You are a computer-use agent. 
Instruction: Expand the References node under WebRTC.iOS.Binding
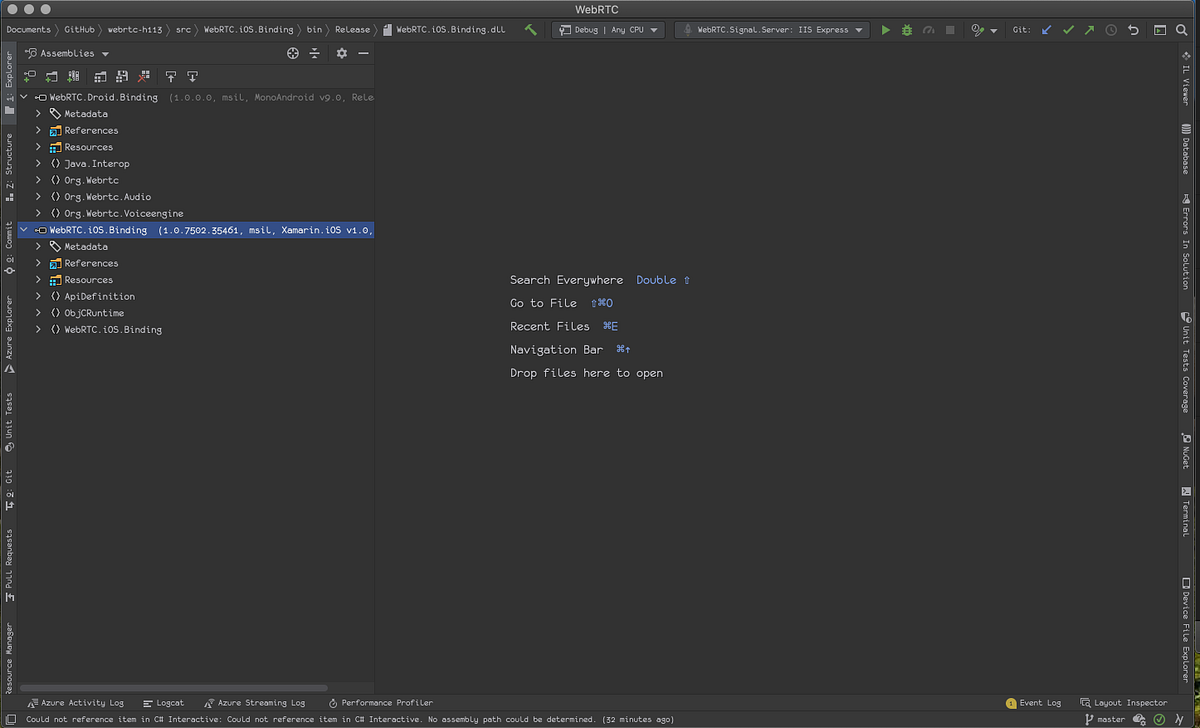coord(37,263)
